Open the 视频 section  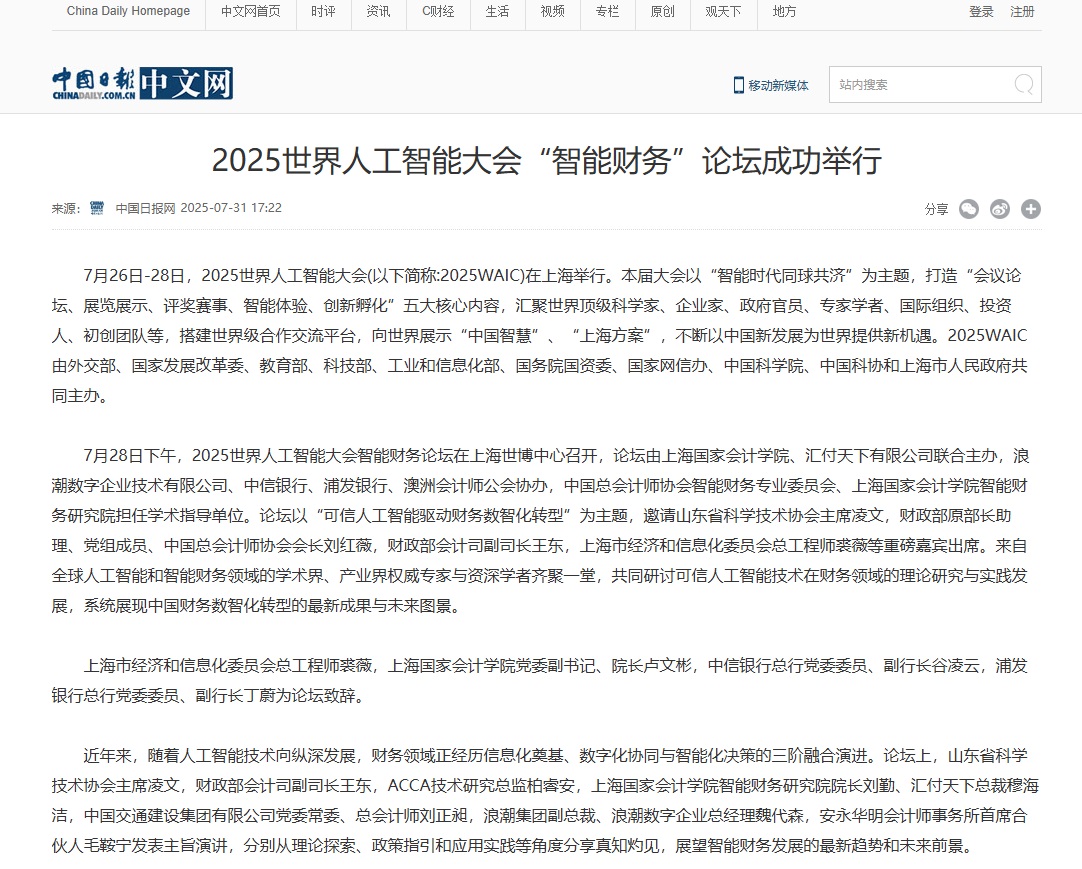tap(552, 12)
